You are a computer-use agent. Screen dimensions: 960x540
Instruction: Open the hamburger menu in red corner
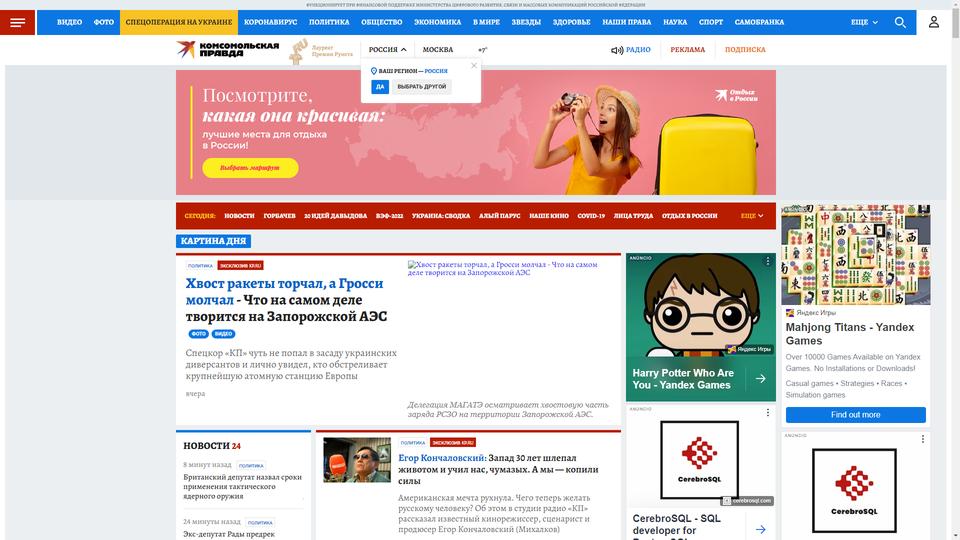(17, 23)
